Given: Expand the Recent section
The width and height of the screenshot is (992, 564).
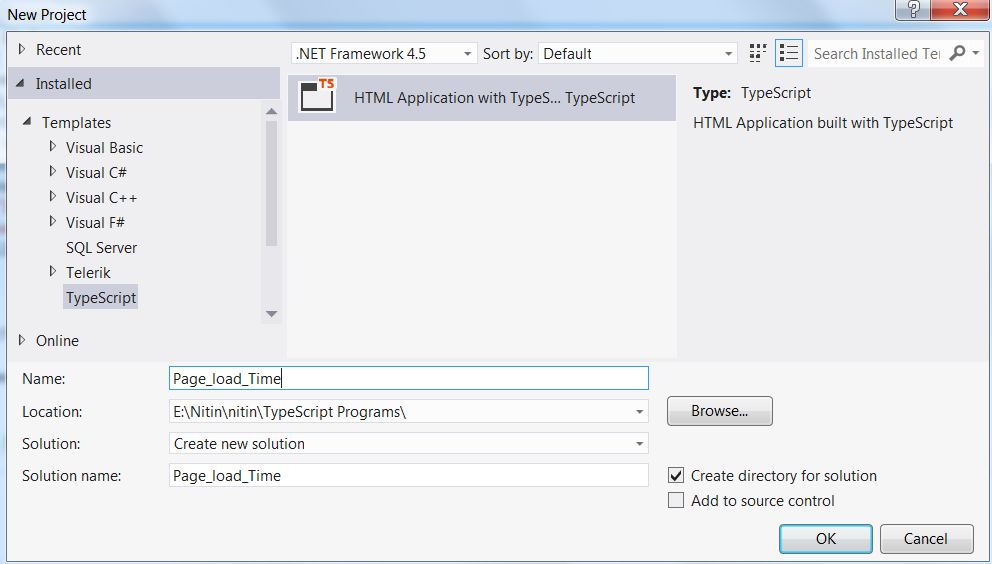Looking at the screenshot, I should pos(22,49).
